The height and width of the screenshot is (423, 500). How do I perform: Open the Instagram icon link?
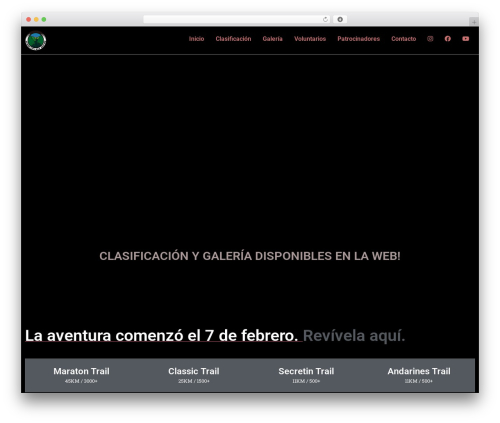coord(430,39)
